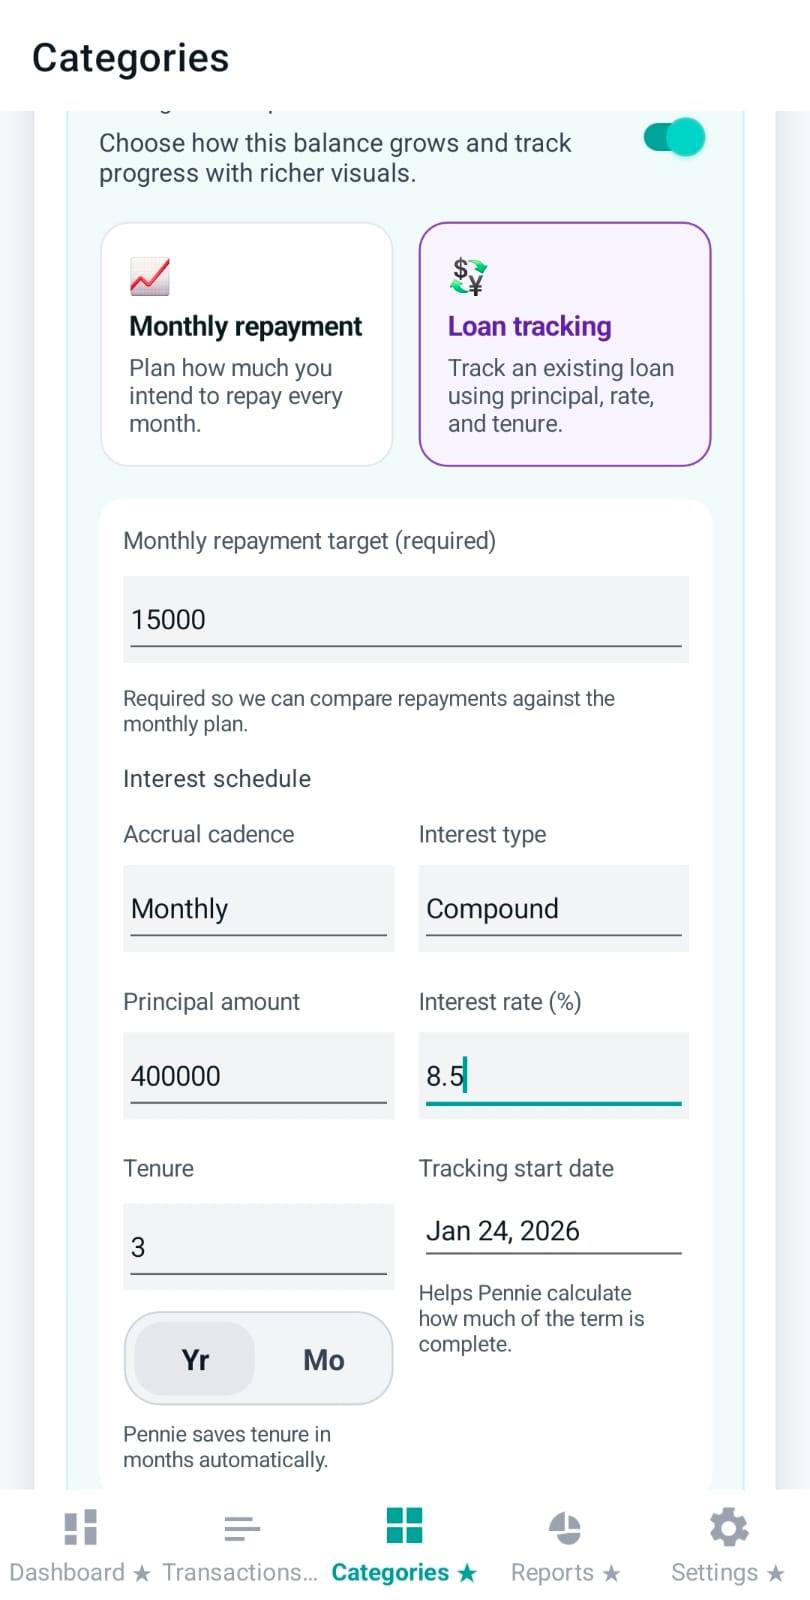Click the chart icon on the Monthly repayment card

click(x=150, y=276)
